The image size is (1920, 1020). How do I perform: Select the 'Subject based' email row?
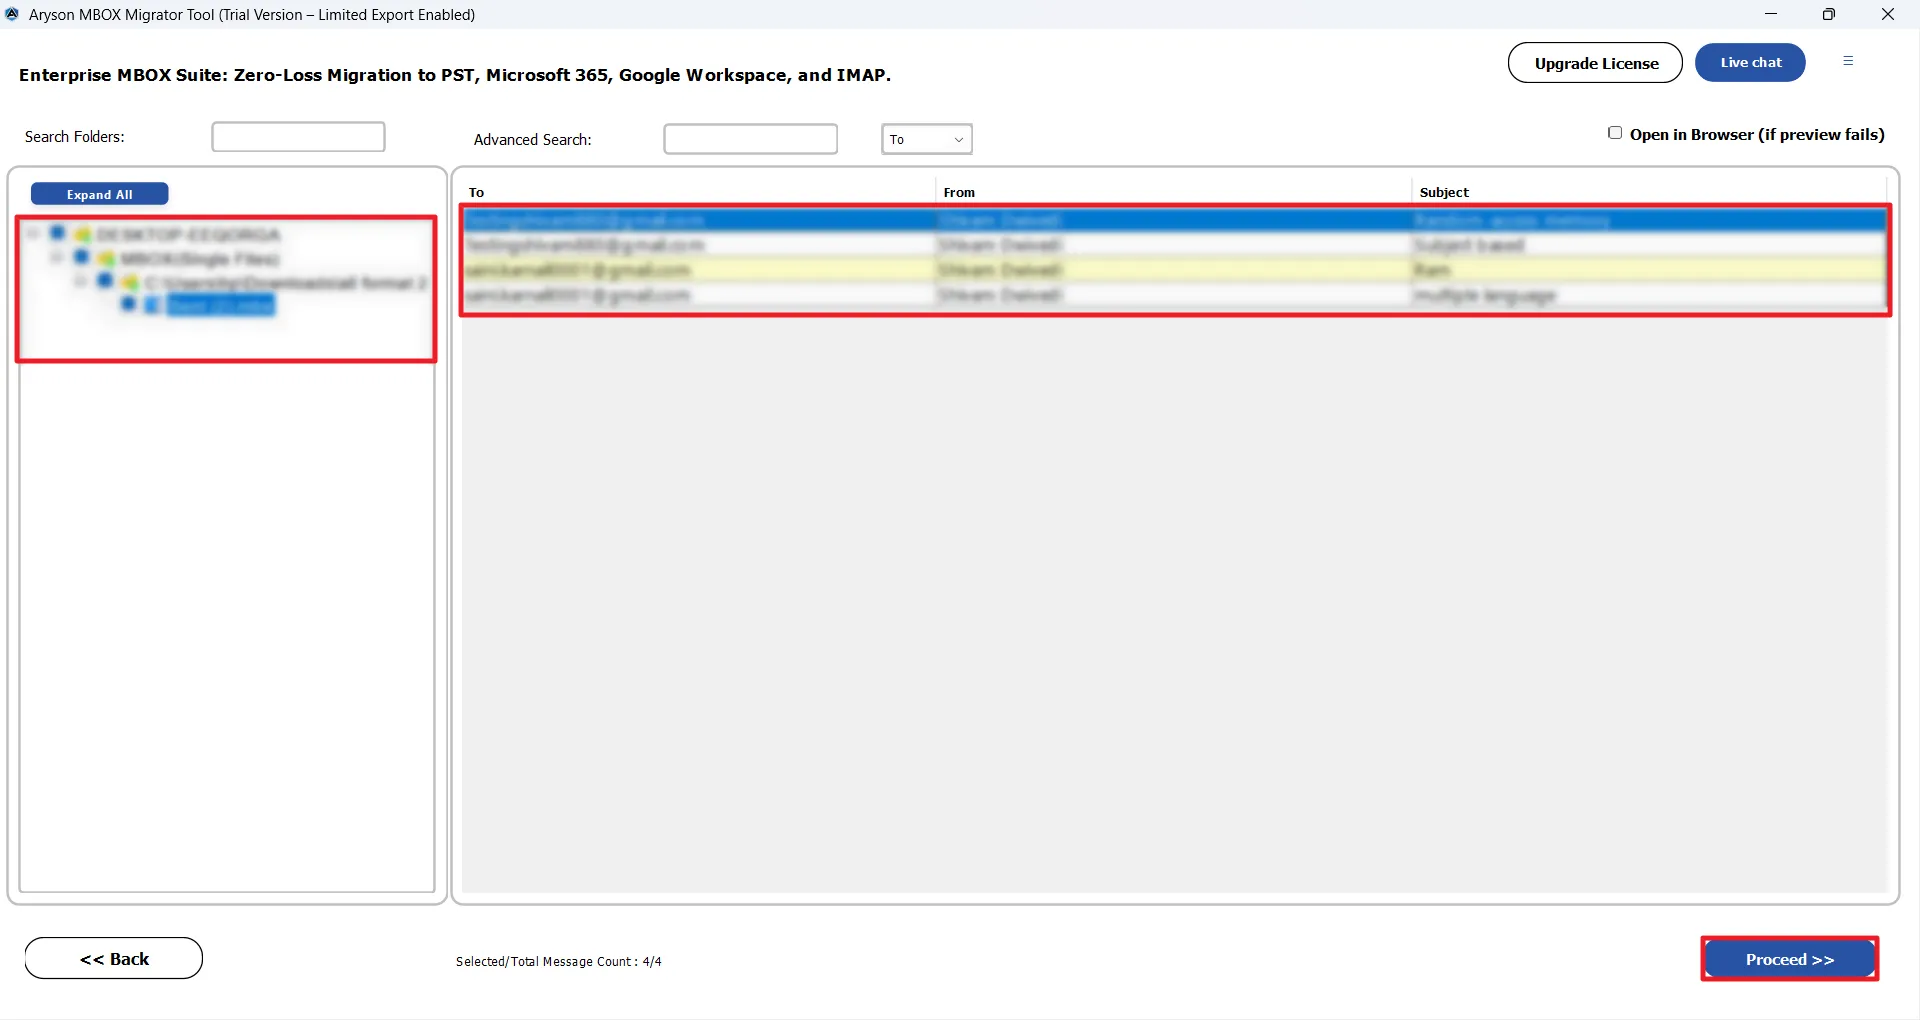click(1175, 245)
